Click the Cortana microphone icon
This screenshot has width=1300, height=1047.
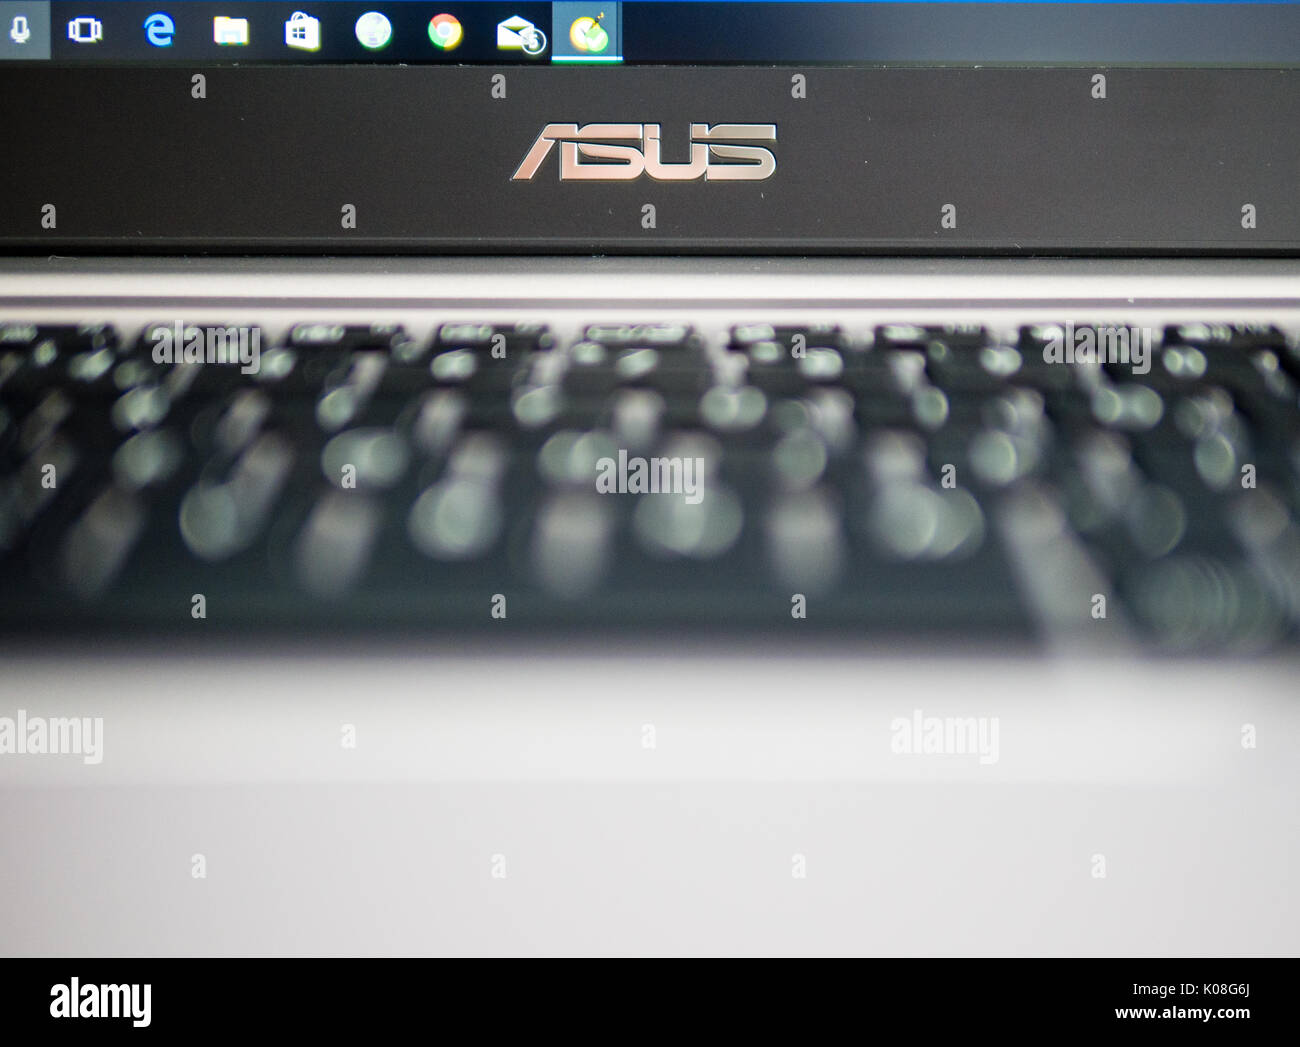(x=19, y=30)
